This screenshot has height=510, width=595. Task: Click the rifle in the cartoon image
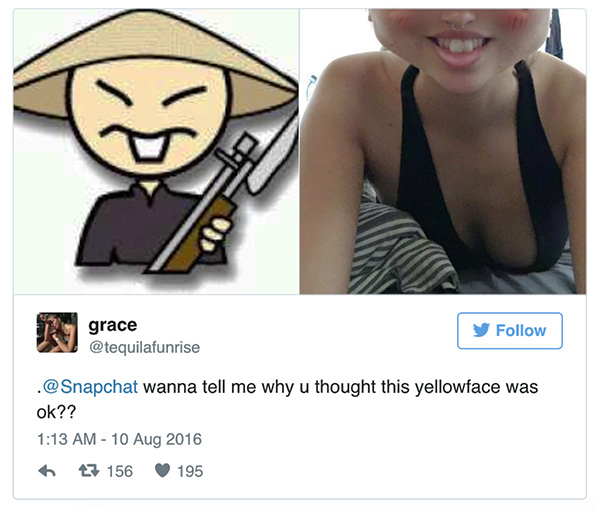(222, 199)
